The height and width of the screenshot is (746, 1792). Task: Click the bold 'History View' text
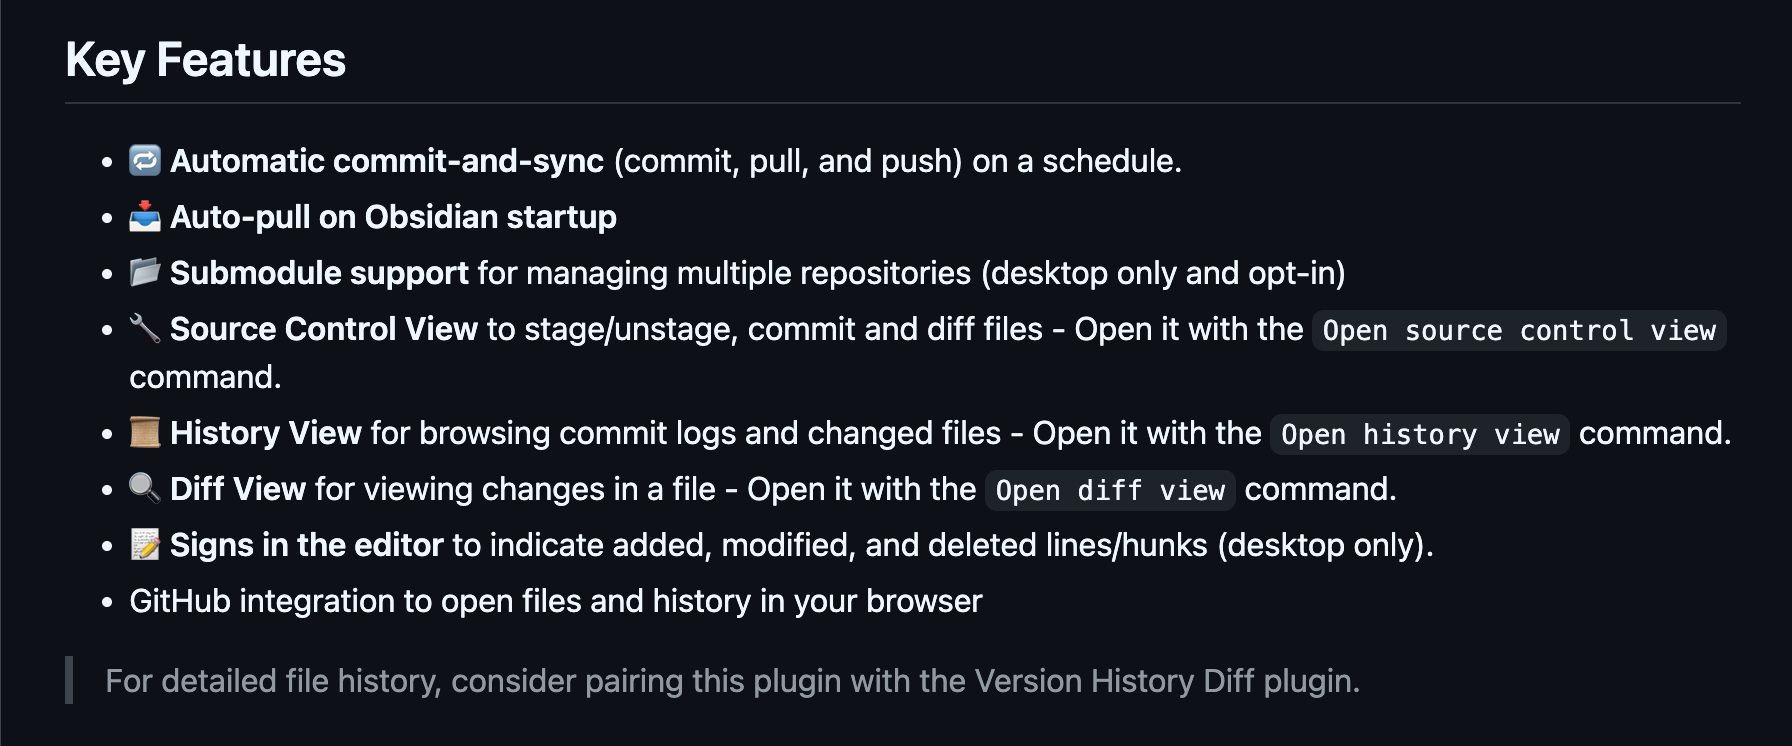click(265, 433)
